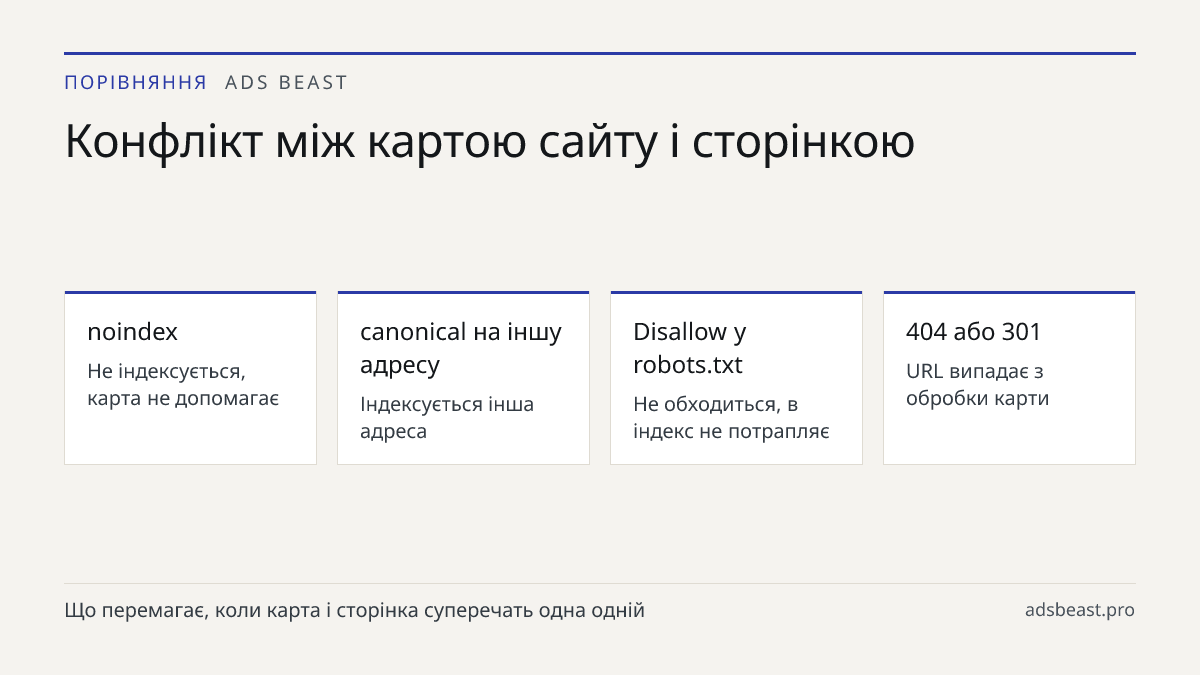Image resolution: width=1200 pixels, height=675 pixels.
Task: Click 'URL випадає з обробки карти' description
Action: [978, 385]
